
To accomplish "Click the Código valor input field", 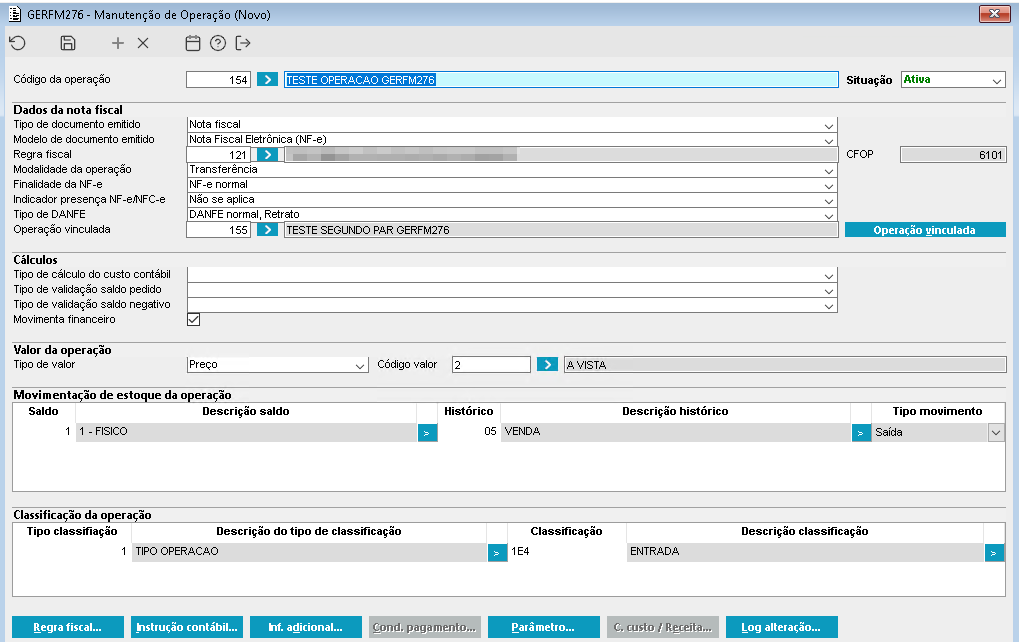I will click(x=491, y=365).
